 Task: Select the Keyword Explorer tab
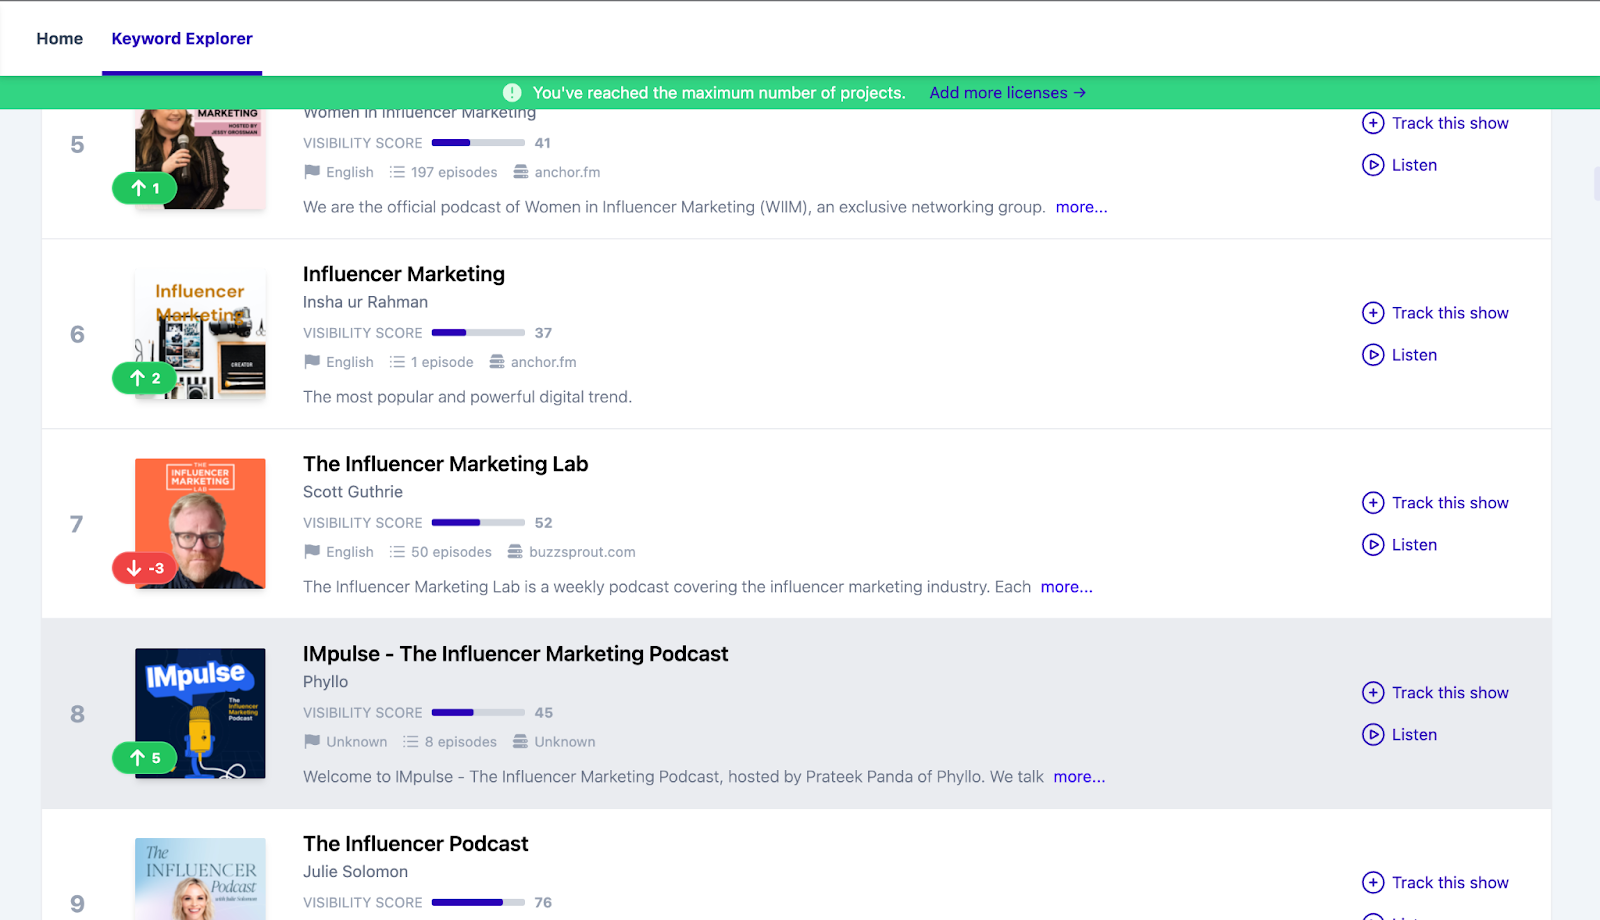[x=182, y=39]
